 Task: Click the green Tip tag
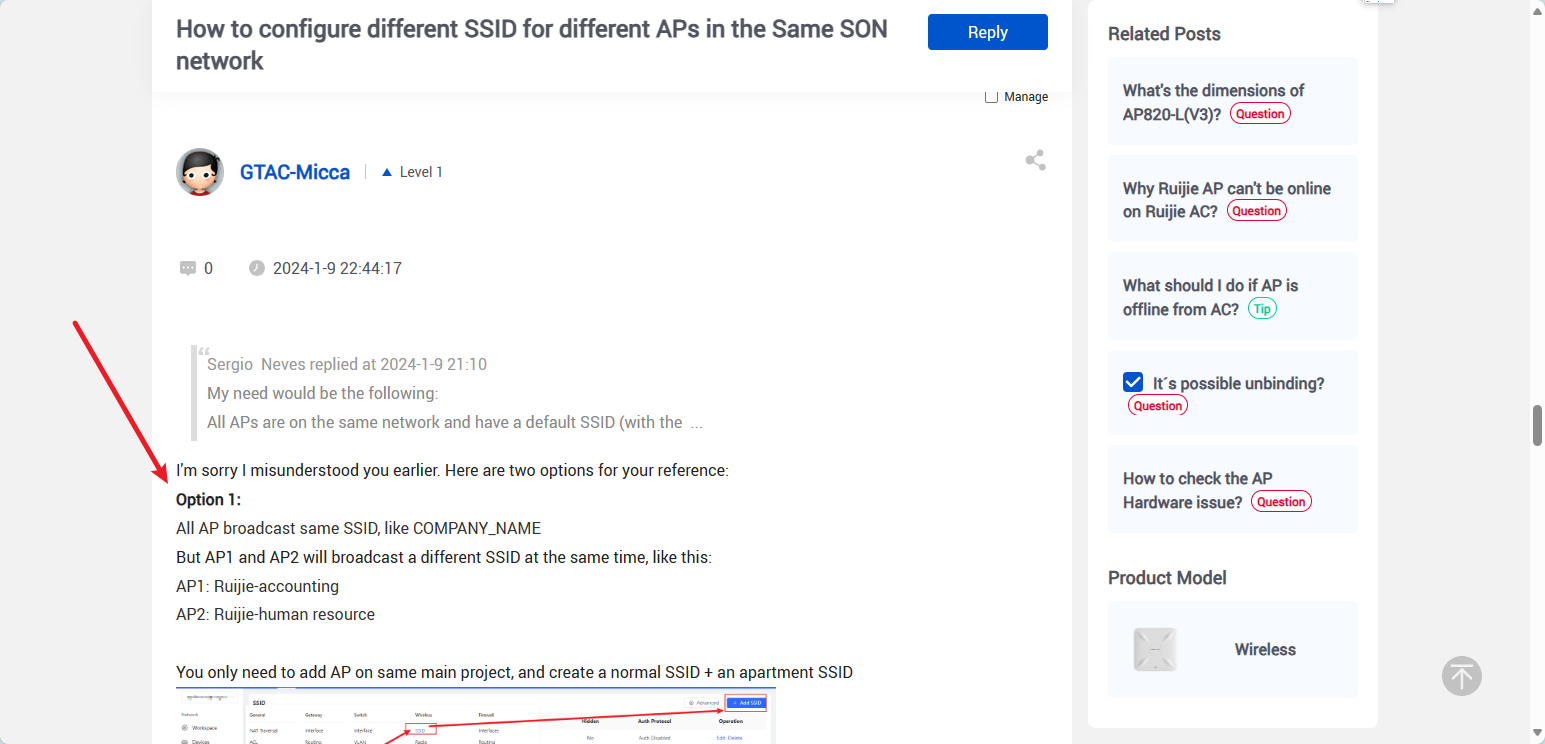pyautogui.click(x=1262, y=309)
